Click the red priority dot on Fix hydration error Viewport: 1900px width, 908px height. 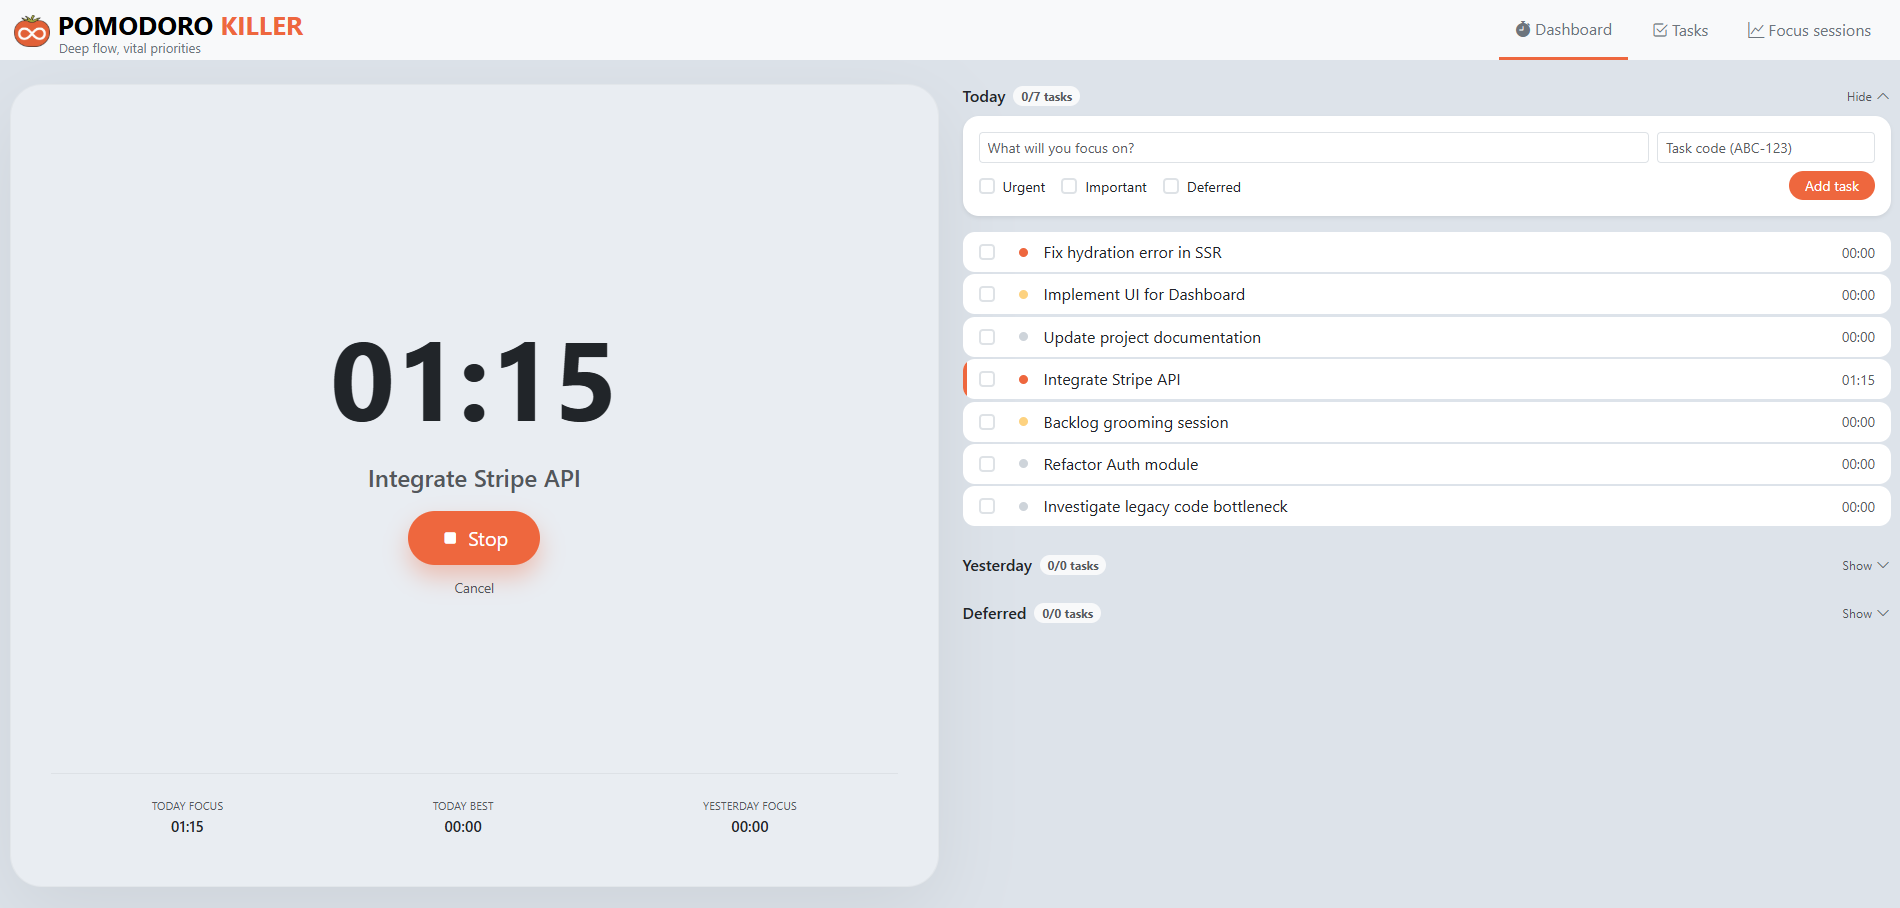point(1023,253)
